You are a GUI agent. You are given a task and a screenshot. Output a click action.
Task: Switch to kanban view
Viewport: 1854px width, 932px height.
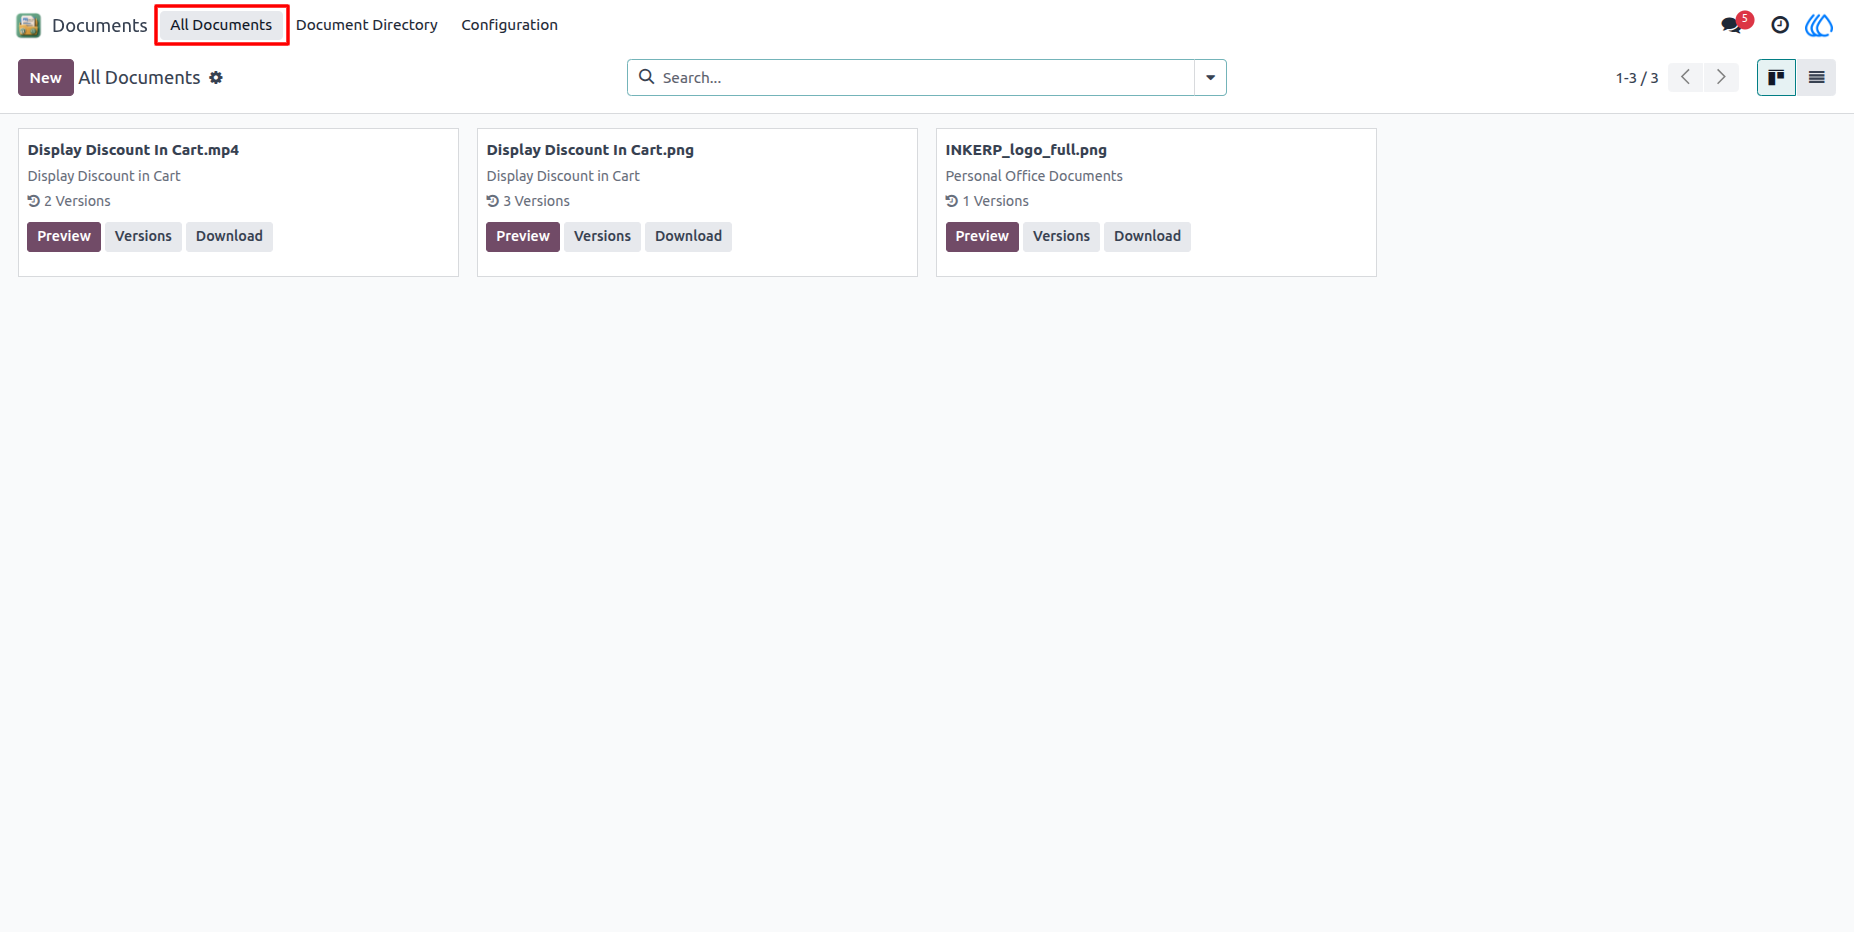coord(1776,78)
